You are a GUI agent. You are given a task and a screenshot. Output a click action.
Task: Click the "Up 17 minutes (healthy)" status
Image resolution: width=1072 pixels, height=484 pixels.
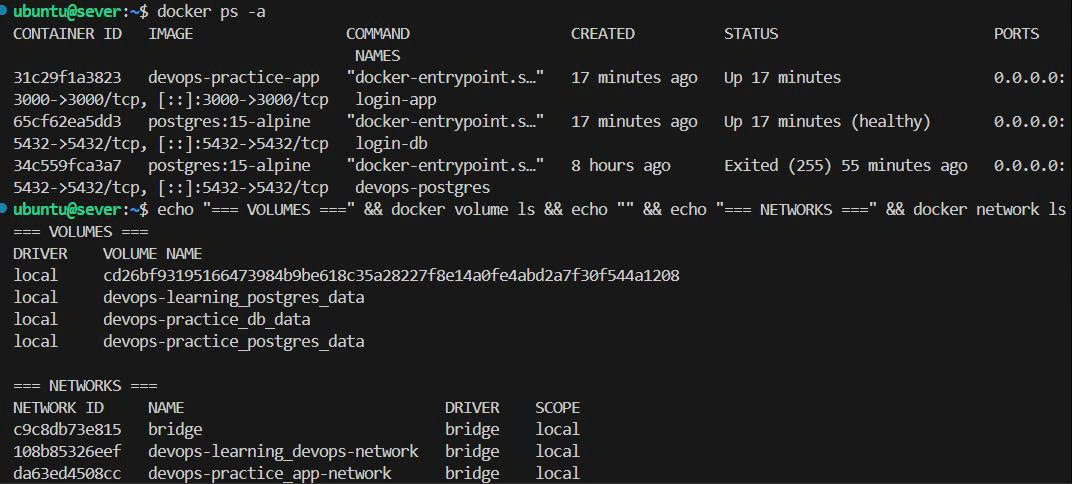pyautogui.click(x=827, y=121)
